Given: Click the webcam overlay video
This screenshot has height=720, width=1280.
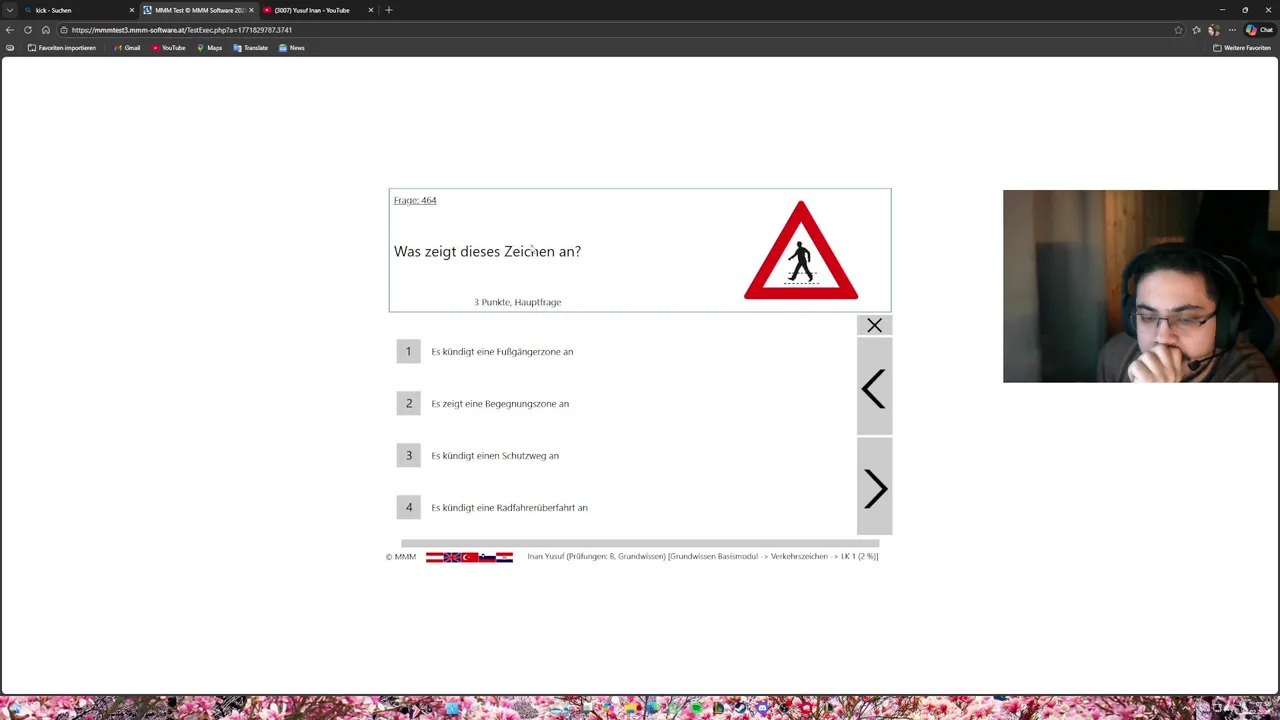Looking at the screenshot, I should coord(1141,286).
